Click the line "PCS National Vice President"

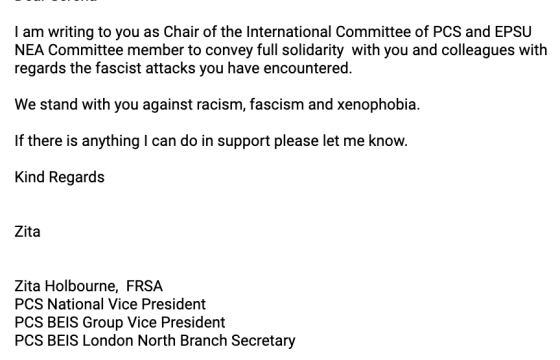(x=110, y=304)
